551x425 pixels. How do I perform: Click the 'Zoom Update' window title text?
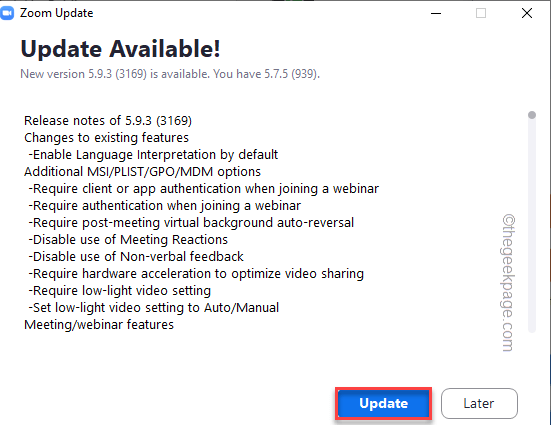57,13
